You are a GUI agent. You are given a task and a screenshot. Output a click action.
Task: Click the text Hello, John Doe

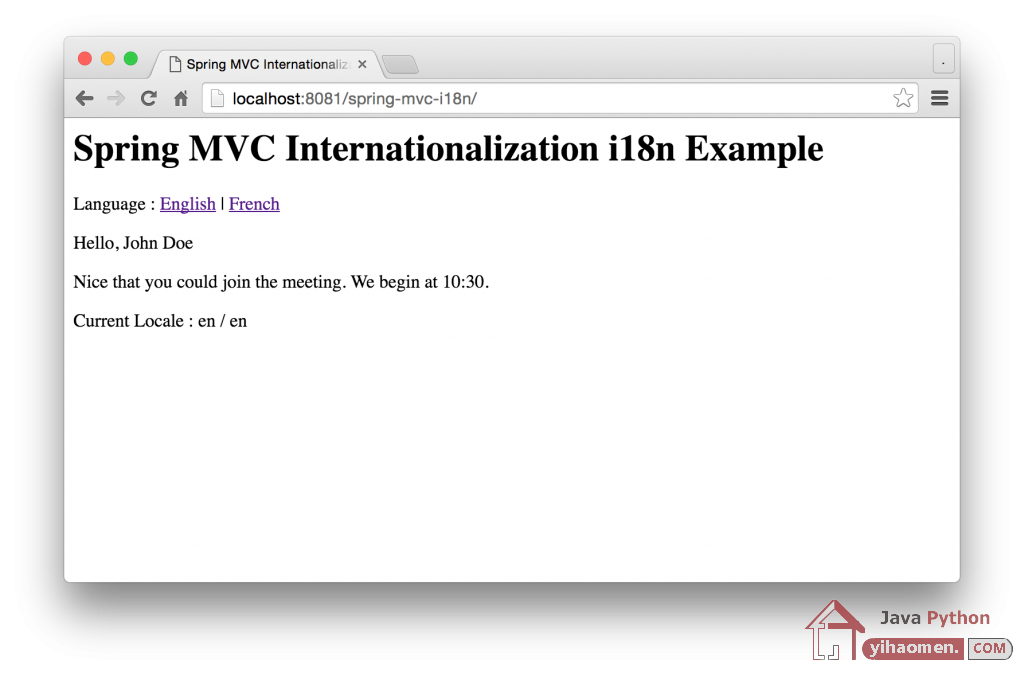(x=133, y=243)
